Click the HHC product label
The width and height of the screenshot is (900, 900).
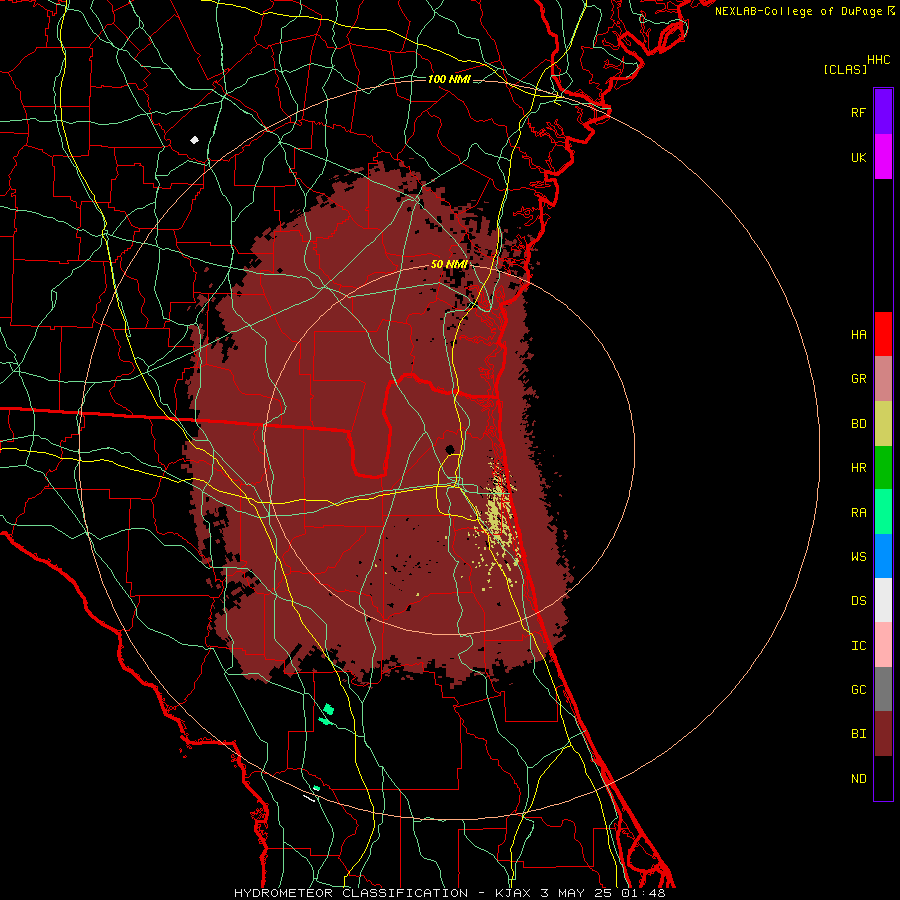[x=878, y=60]
